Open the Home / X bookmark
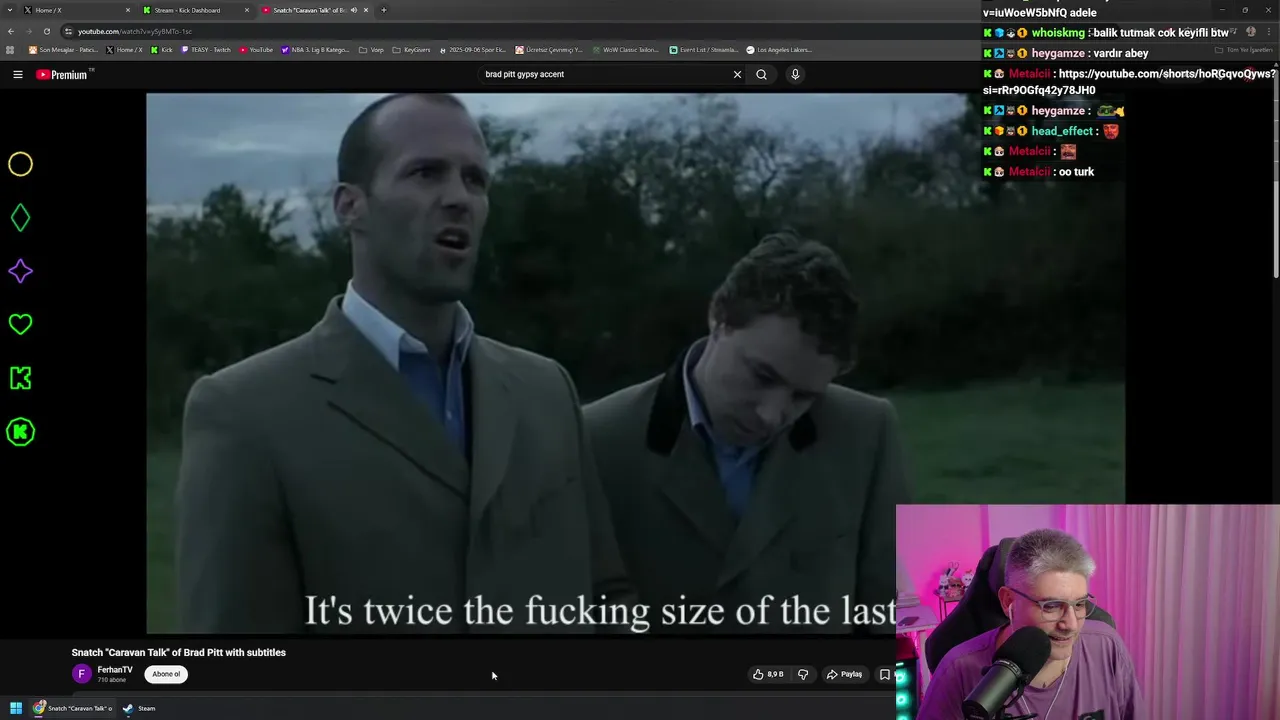The height and width of the screenshot is (720, 1280). pos(124,49)
